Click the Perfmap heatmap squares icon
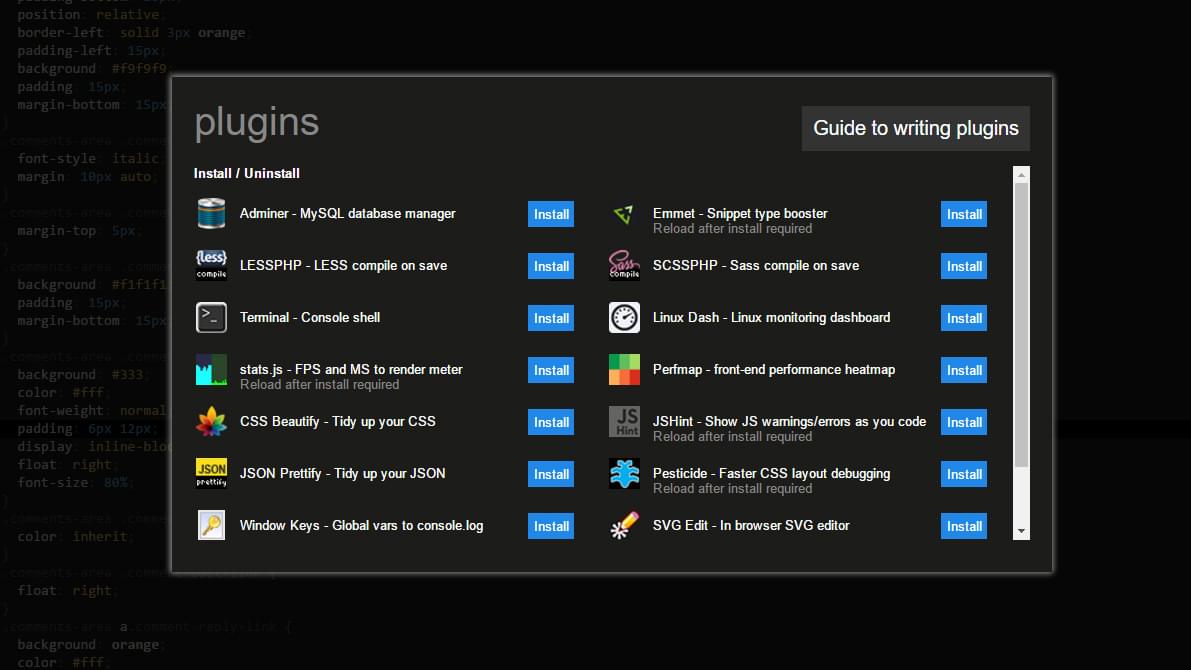1191x670 pixels. coord(624,369)
